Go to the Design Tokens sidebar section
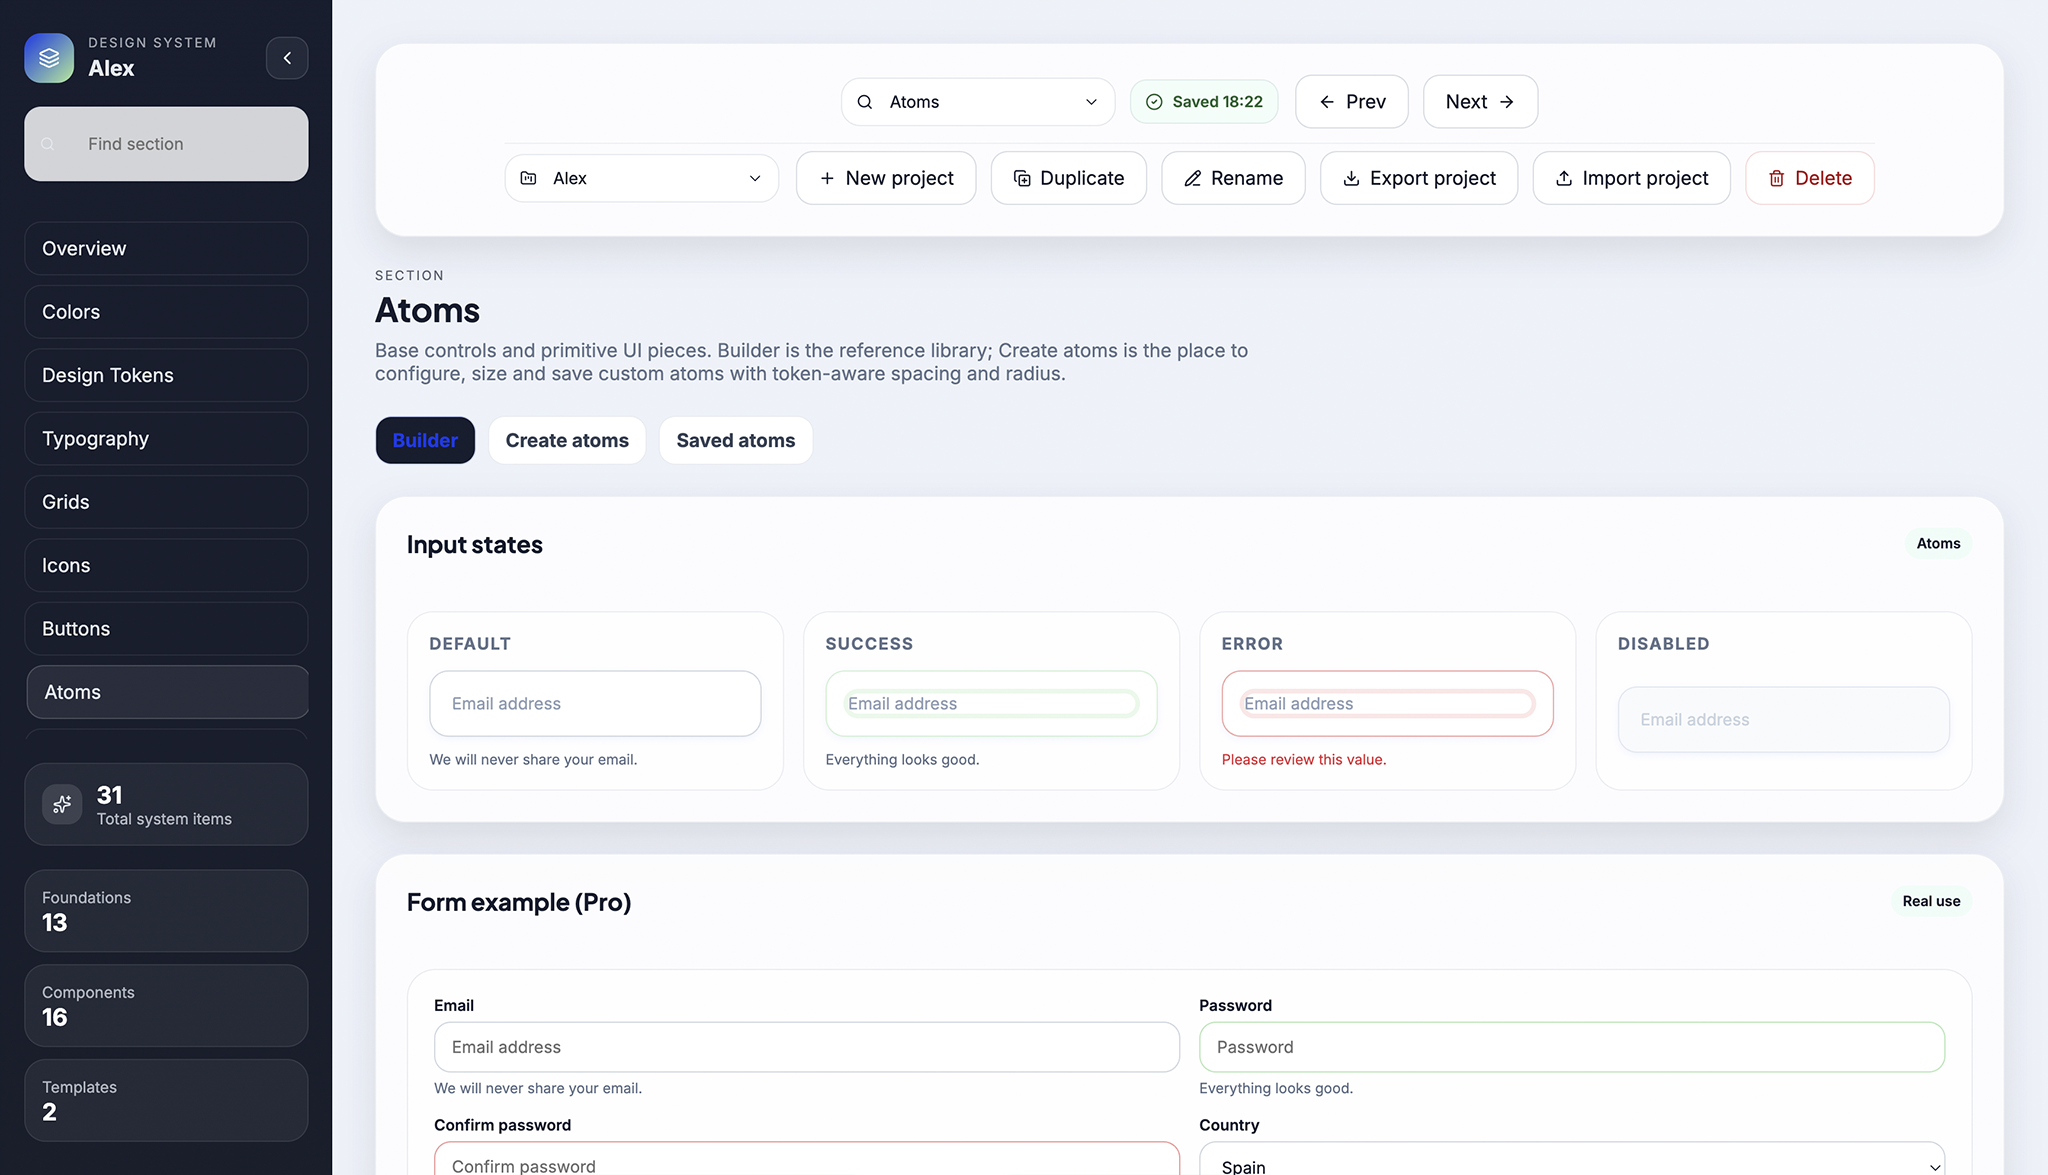 click(166, 375)
